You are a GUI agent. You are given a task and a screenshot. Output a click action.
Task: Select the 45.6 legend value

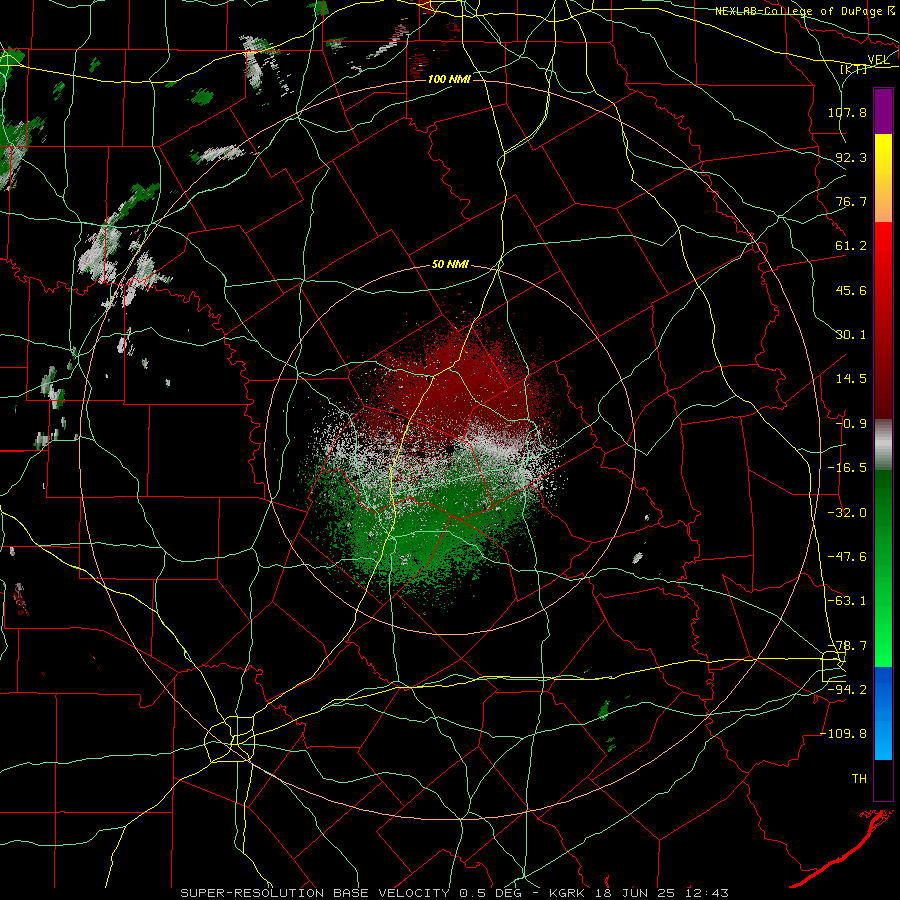coord(851,290)
